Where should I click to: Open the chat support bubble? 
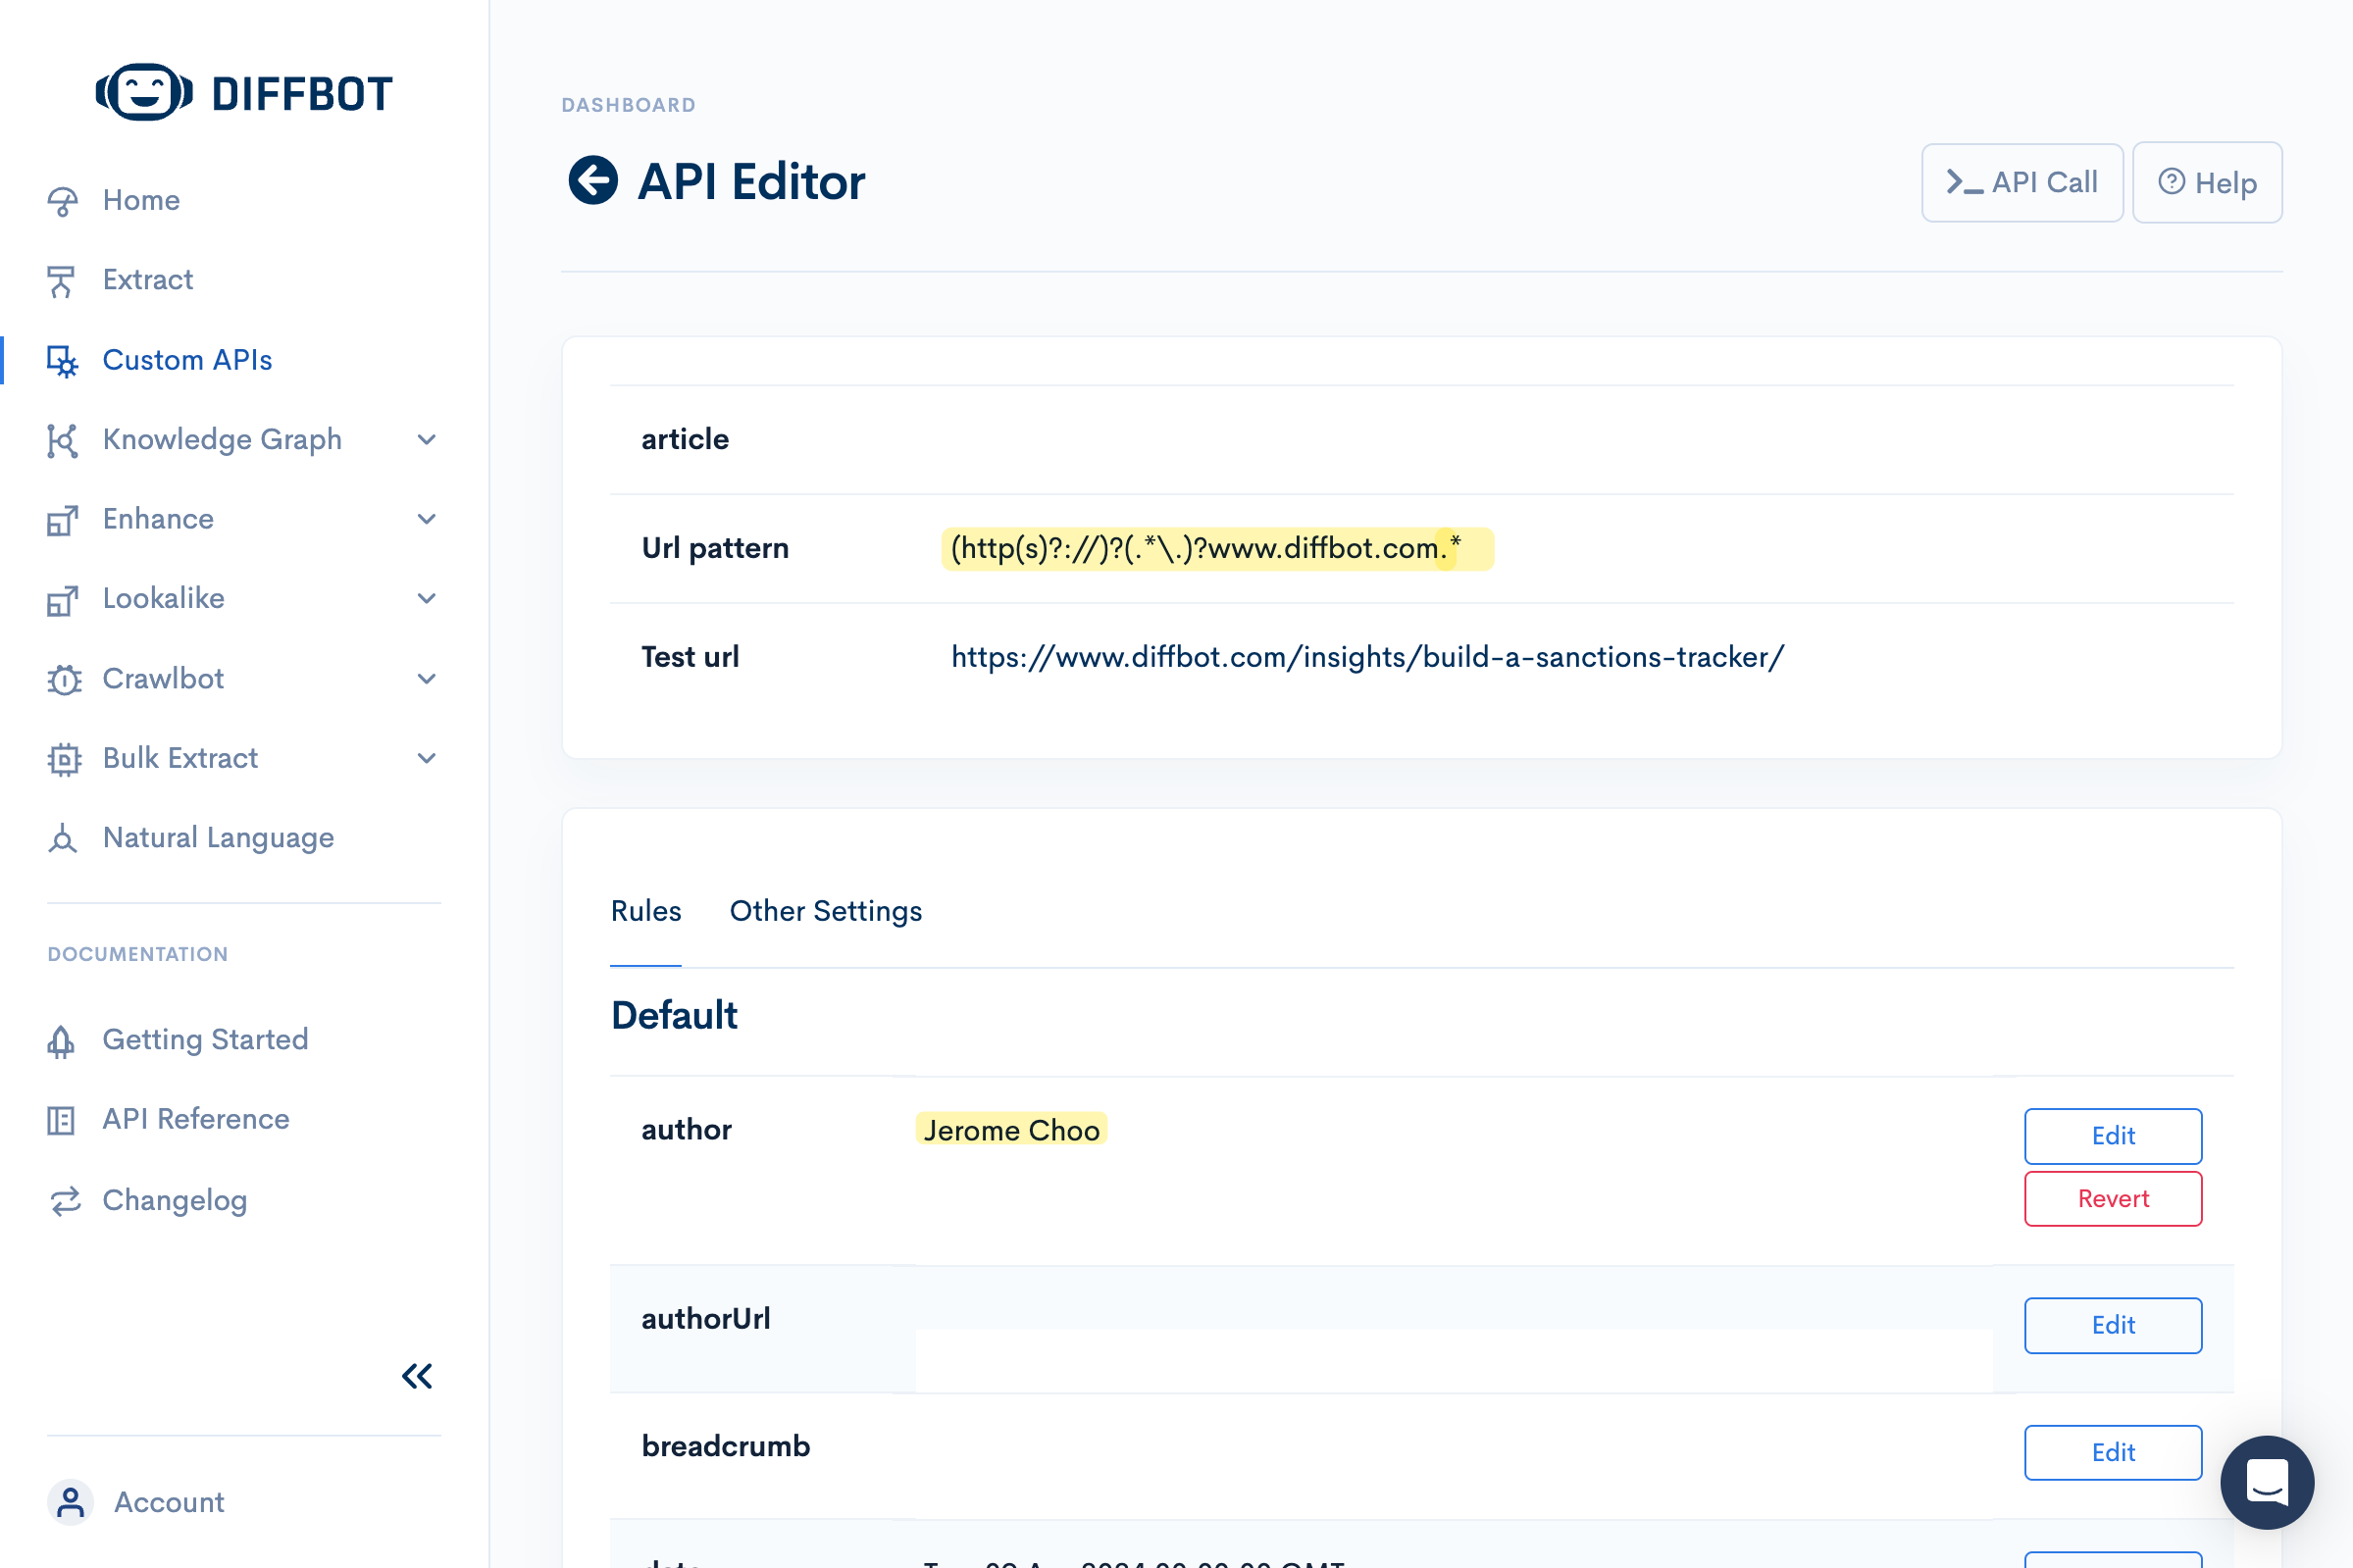click(x=2266, y=1482)
